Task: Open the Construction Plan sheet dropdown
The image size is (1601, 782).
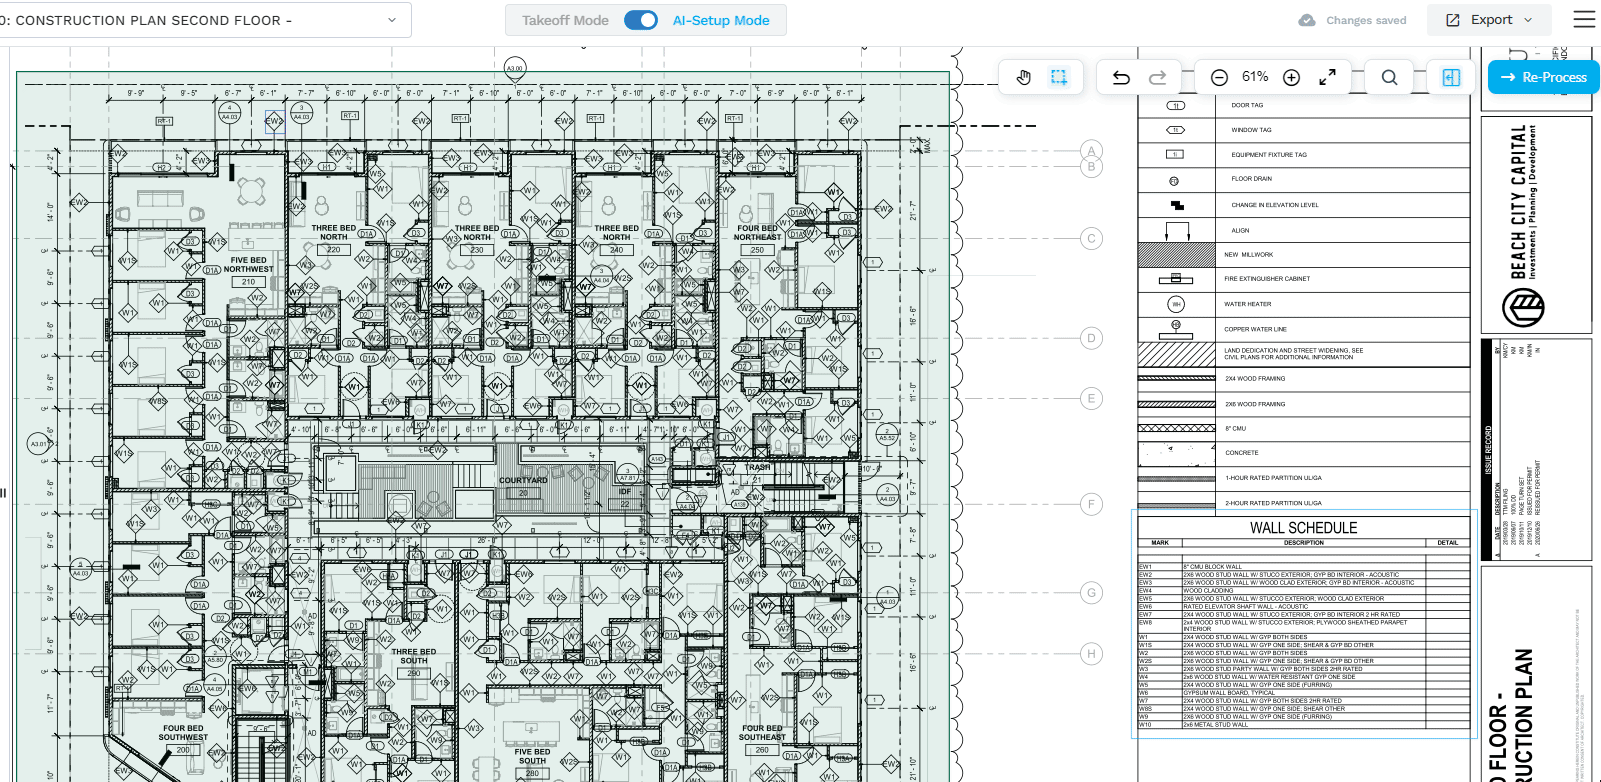Action: (391, 20)
